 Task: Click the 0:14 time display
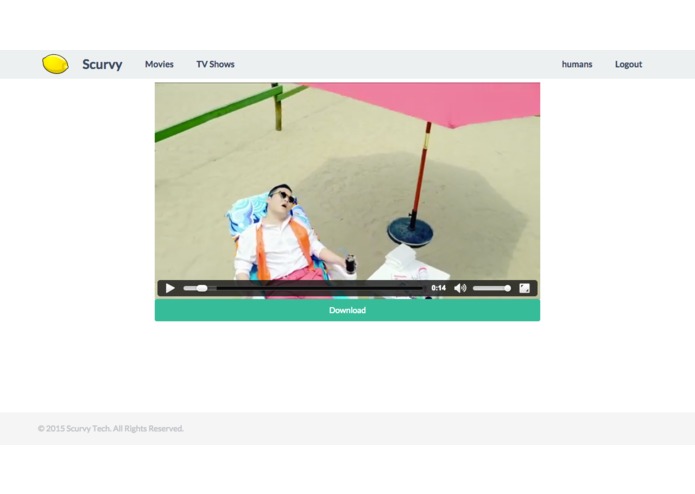(438, 288)
